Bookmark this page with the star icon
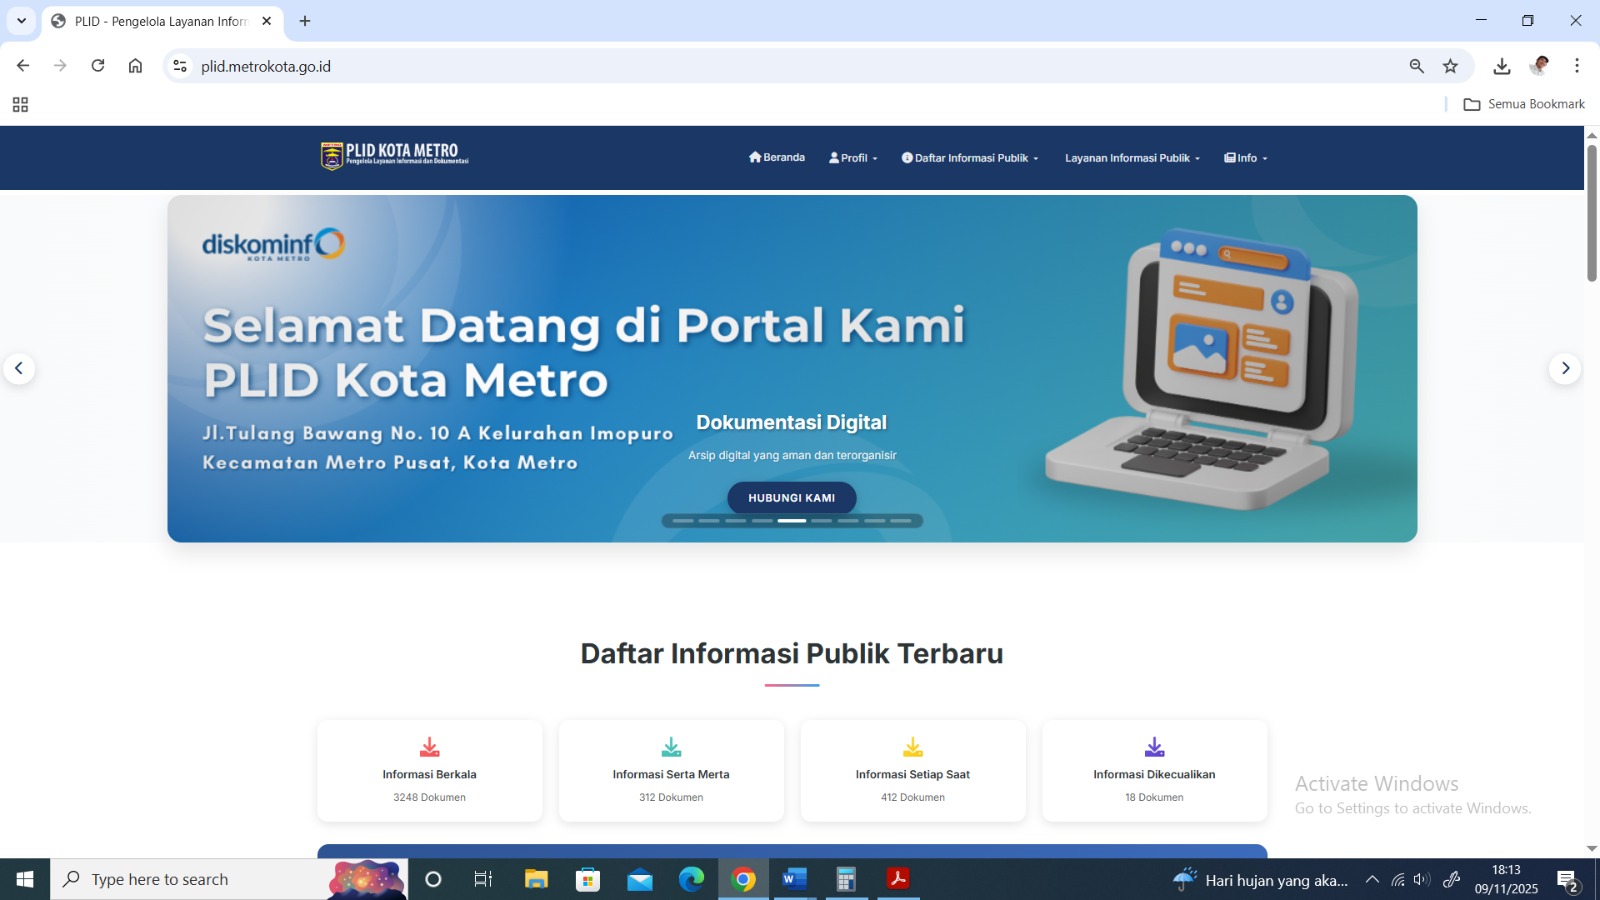 (1450, 66)
